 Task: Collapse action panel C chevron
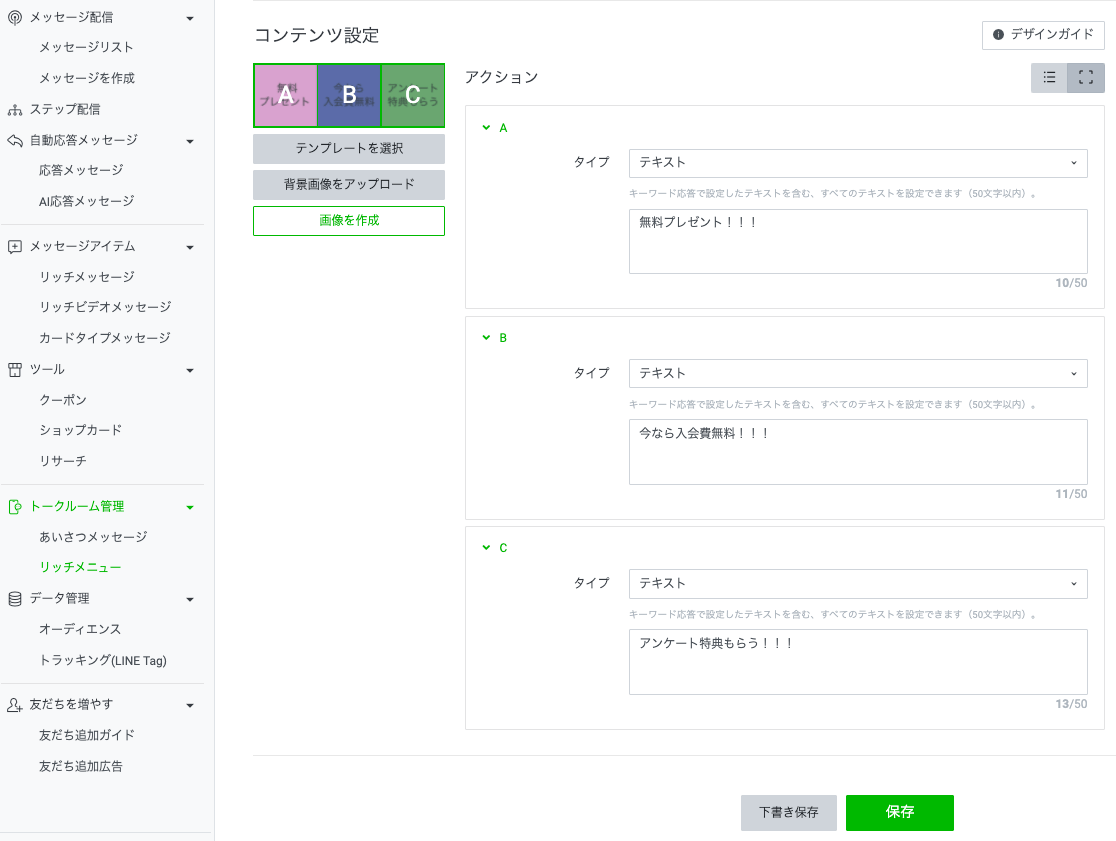click(x=486, y=547)
